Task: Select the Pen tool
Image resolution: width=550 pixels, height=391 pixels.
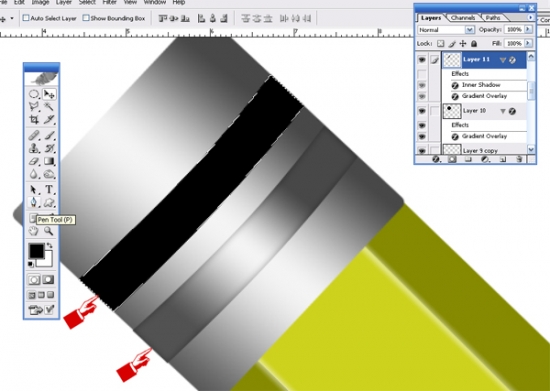Action: [x=34, y=202]
